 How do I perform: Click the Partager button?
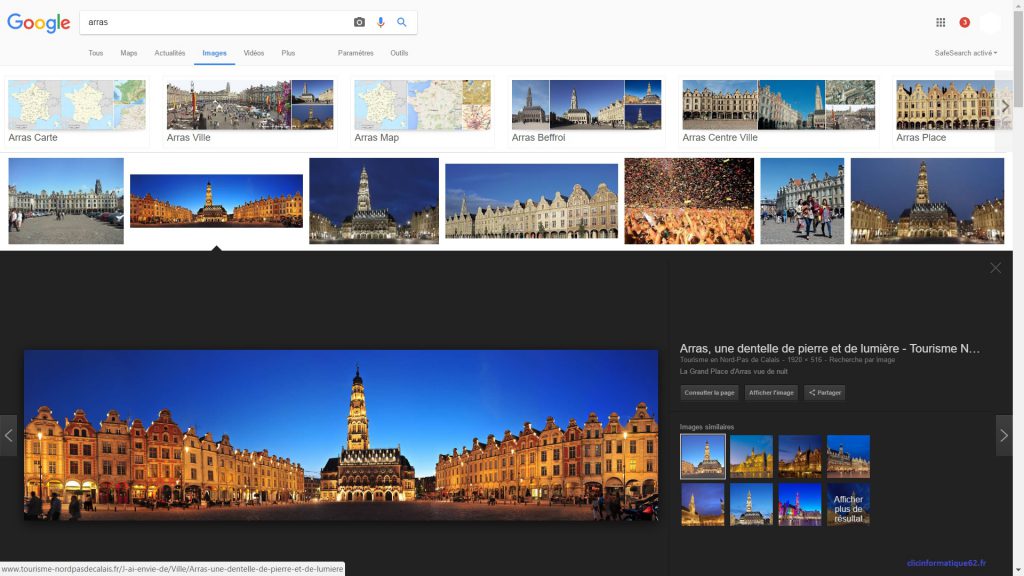tap(825, 392)
